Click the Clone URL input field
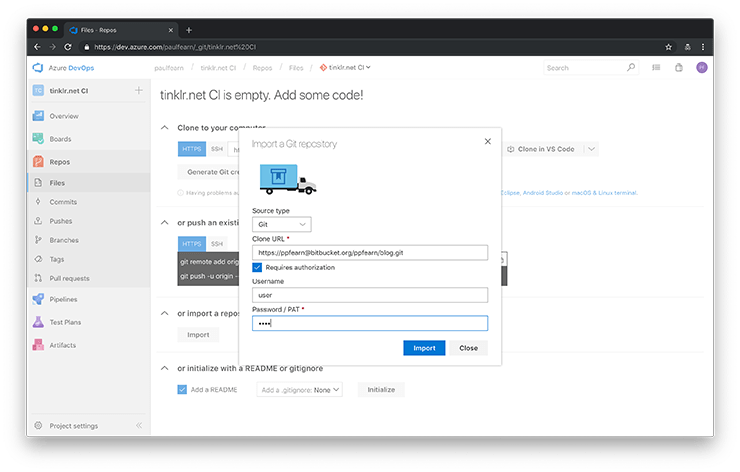 pos(370,253)
